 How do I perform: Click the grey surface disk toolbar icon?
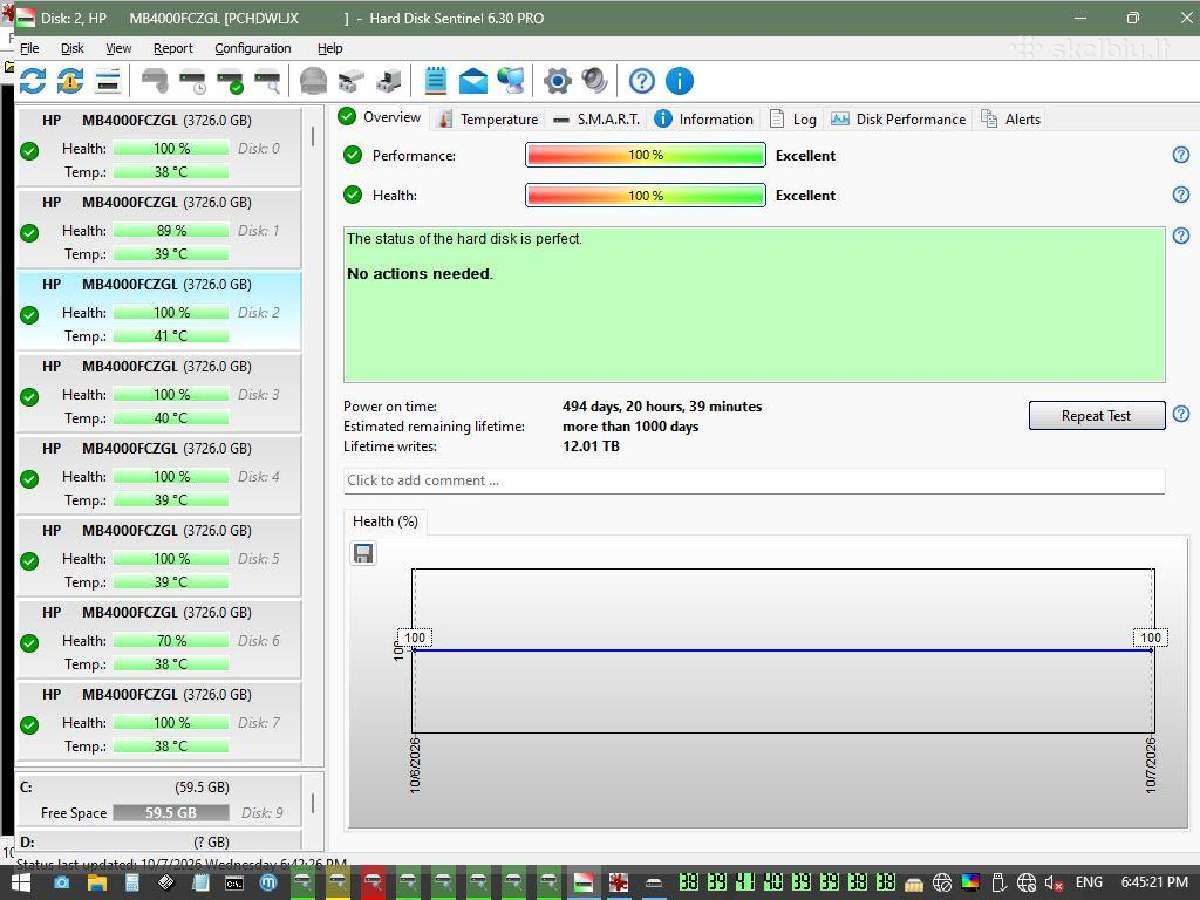point(313,81)
